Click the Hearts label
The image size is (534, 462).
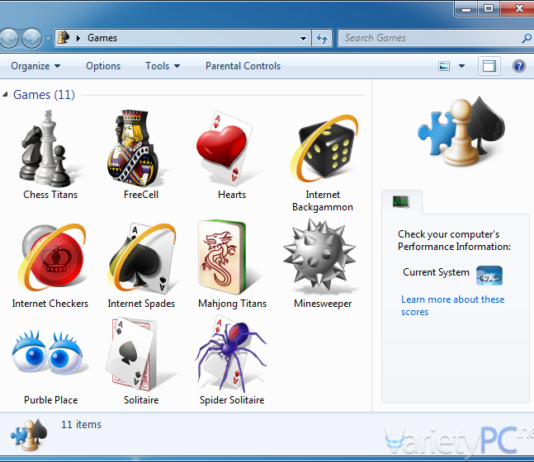(232, 194)
